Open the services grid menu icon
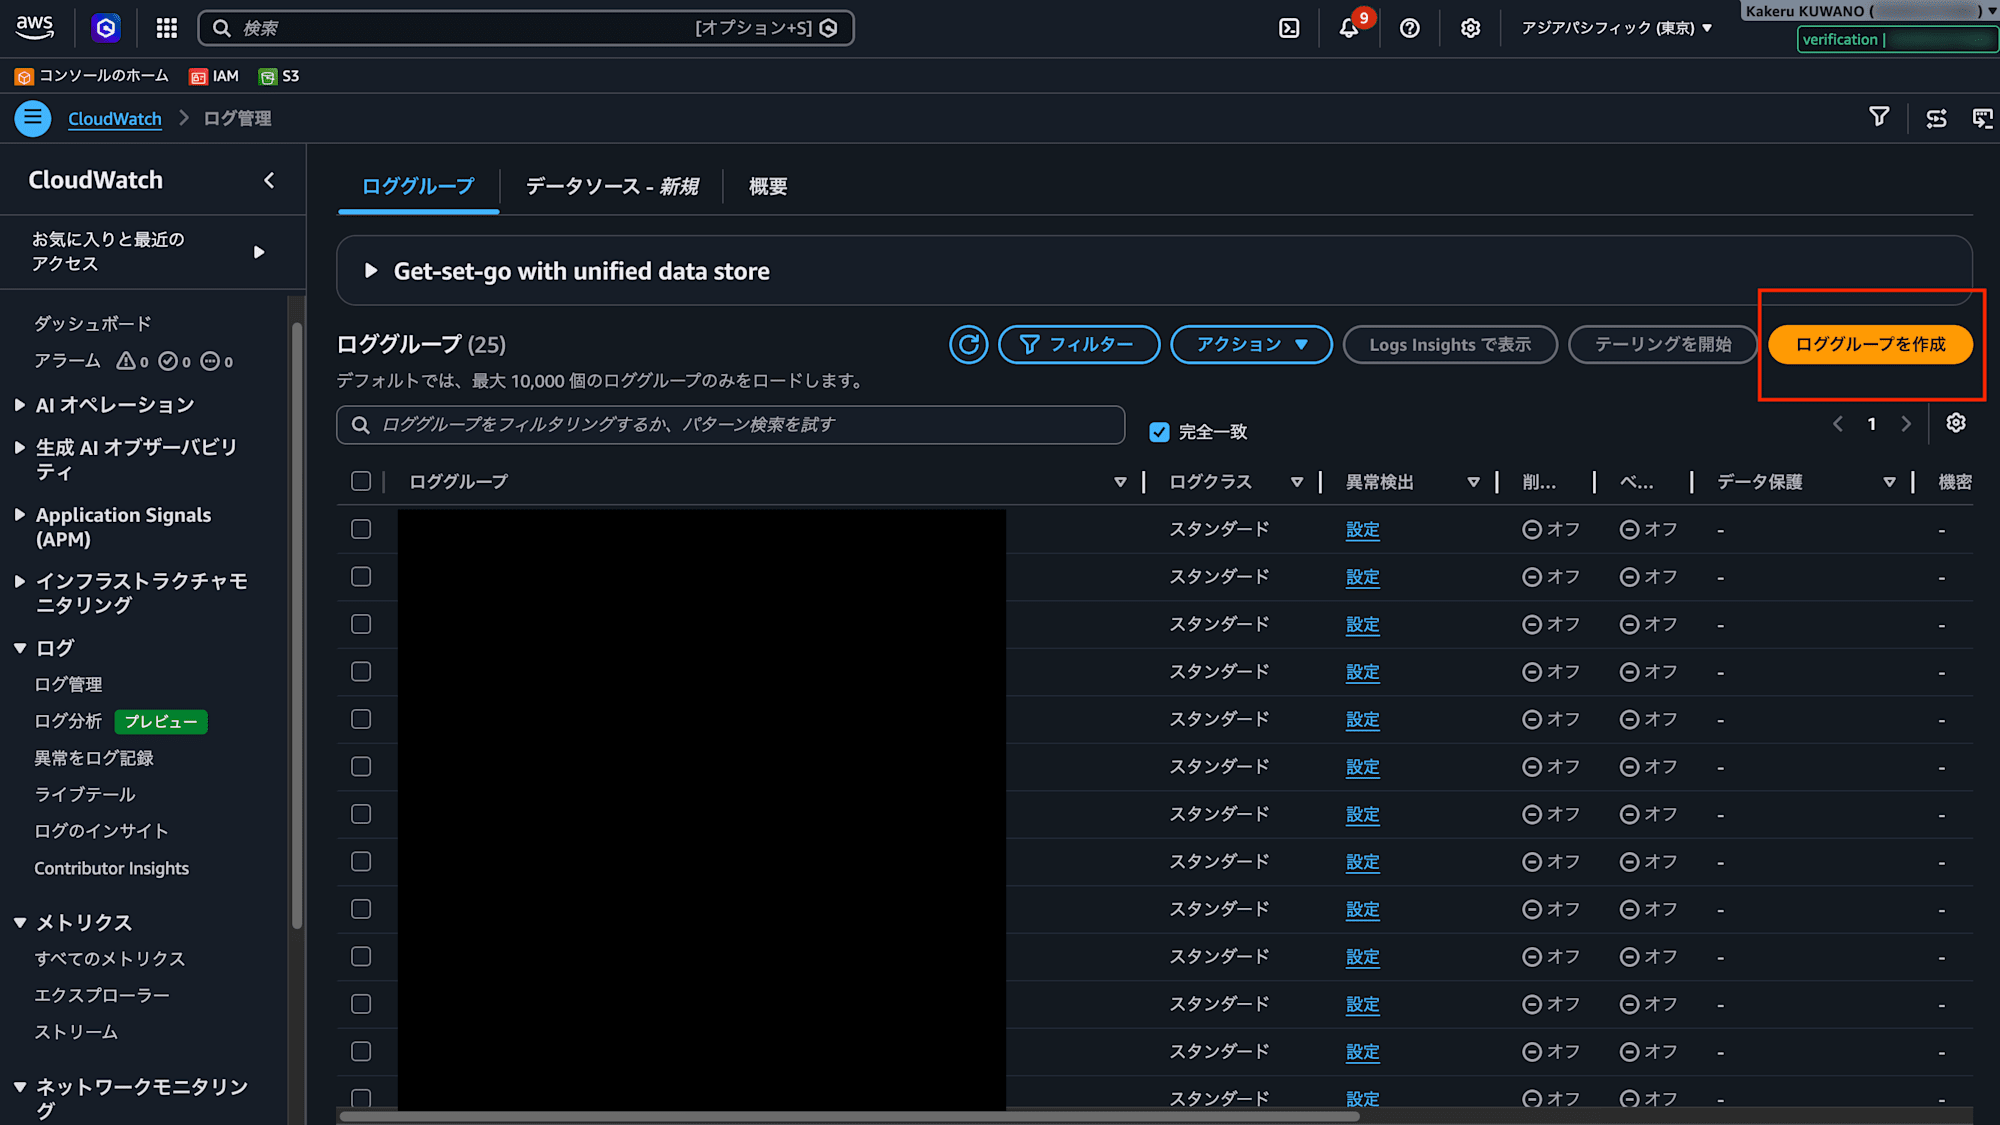The image size is (2000, 1125). [x=167, y=28]
